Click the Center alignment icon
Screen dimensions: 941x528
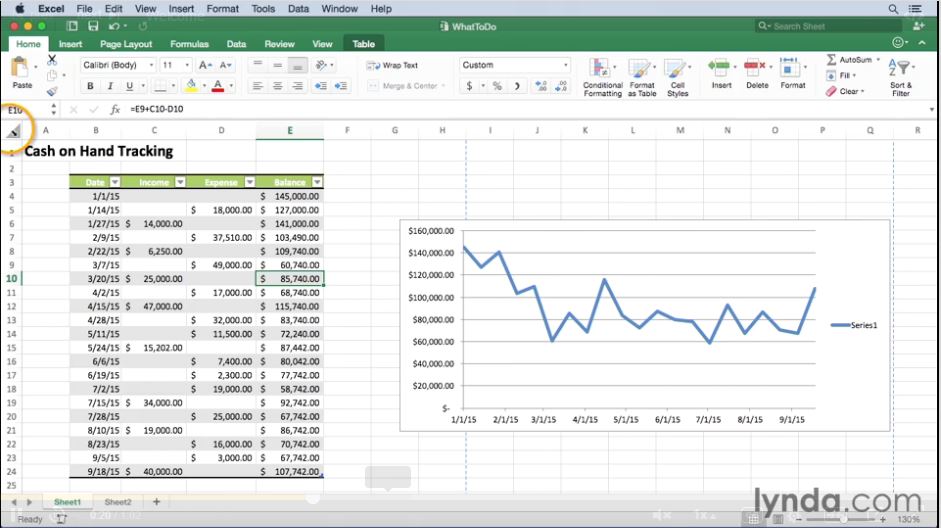pyautogui.click(x=277, y=86)
